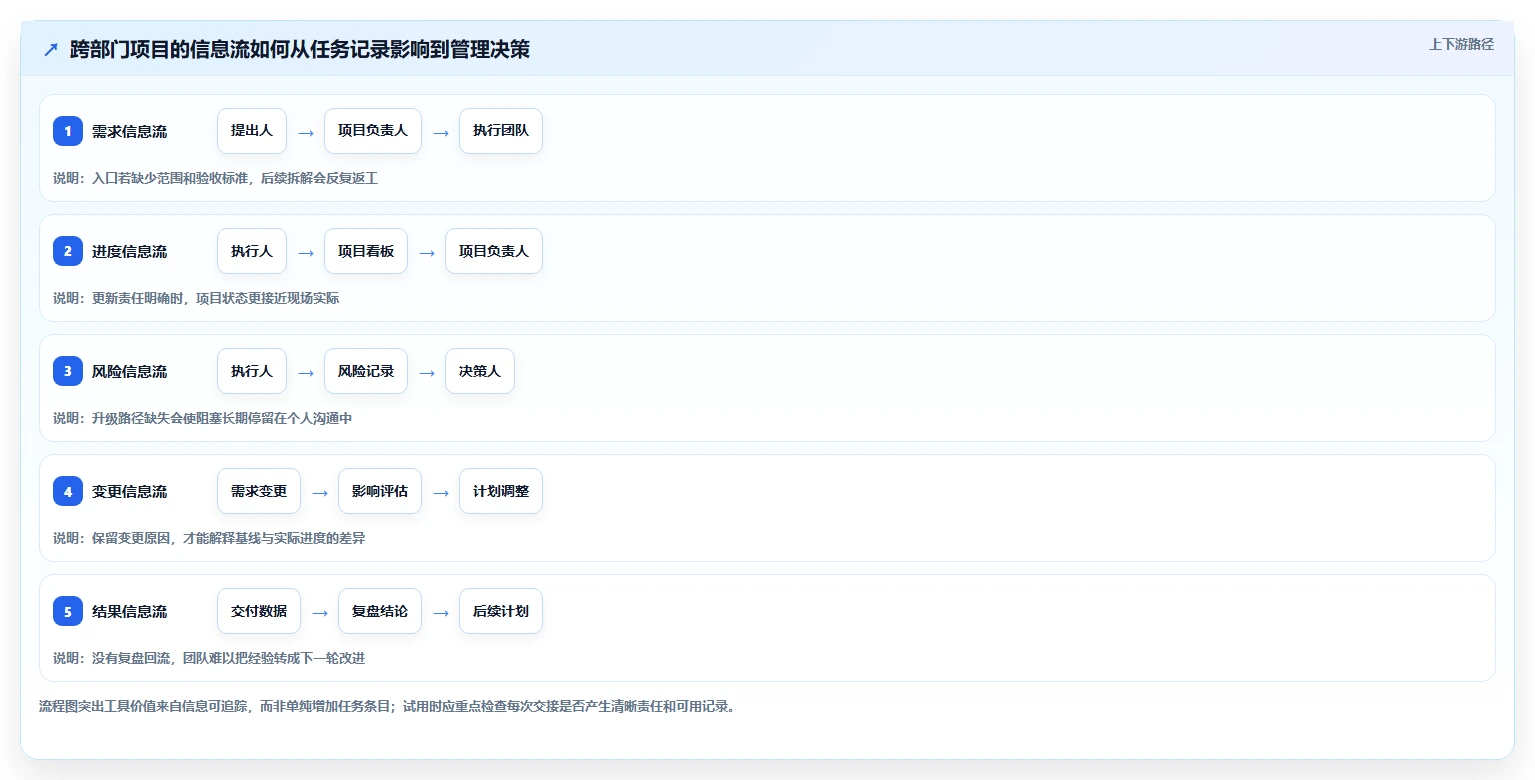Select the 结果信息流 row title
This screenshot has width=1535, height=780.
129,611
